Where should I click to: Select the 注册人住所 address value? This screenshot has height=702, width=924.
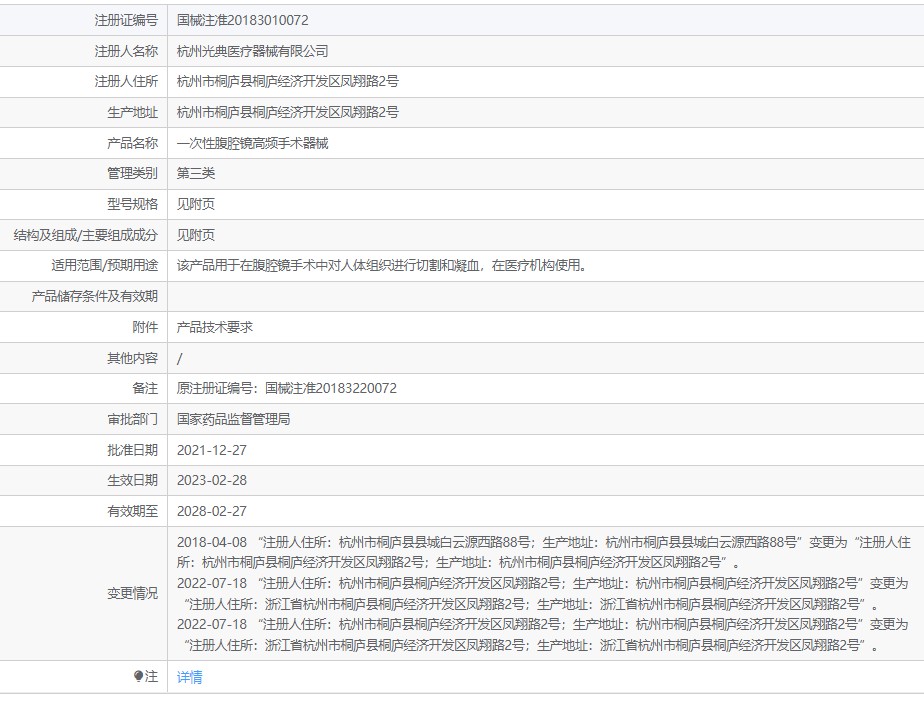point(288,81)
